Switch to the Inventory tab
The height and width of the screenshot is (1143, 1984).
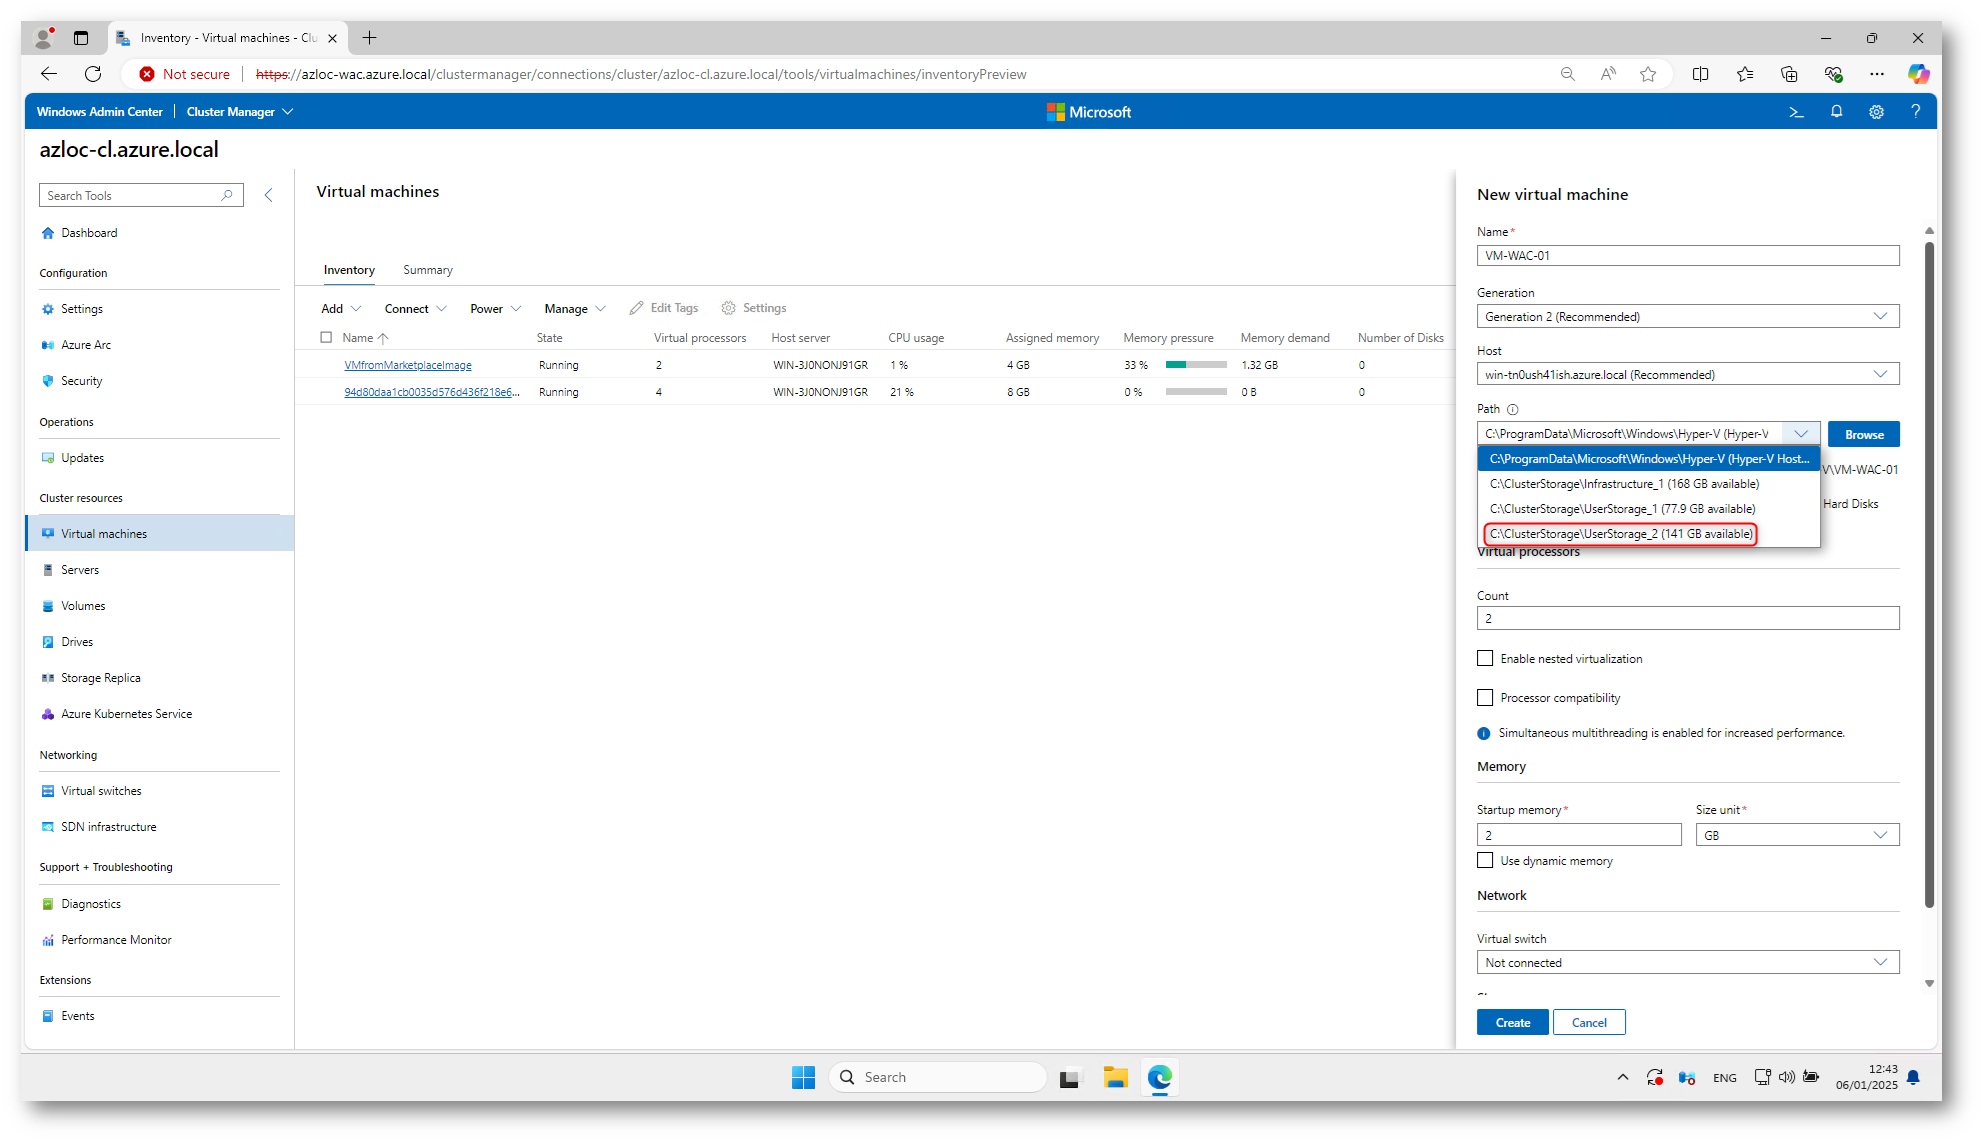point(349,270)
